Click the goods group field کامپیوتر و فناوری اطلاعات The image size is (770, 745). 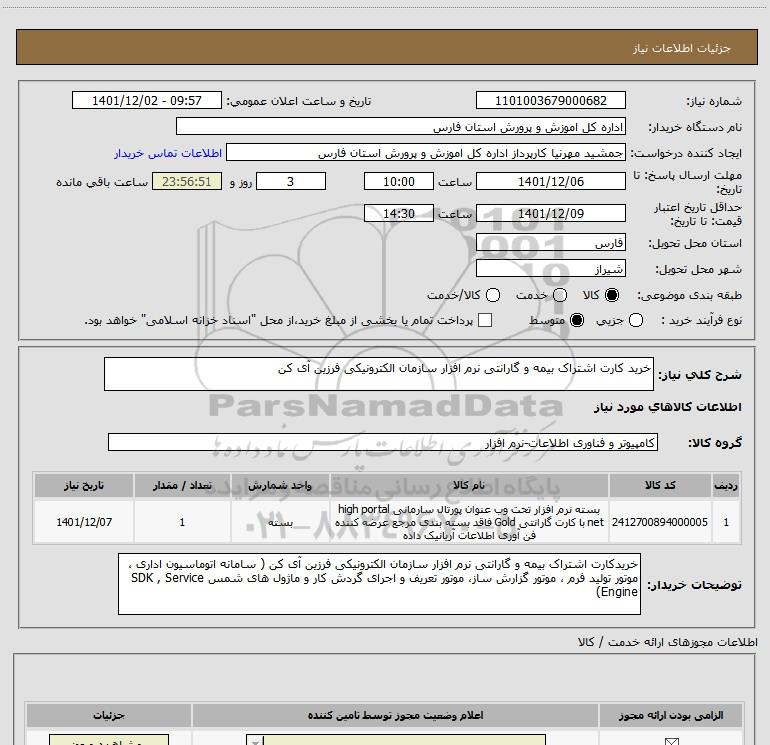(x=383, y=442)
